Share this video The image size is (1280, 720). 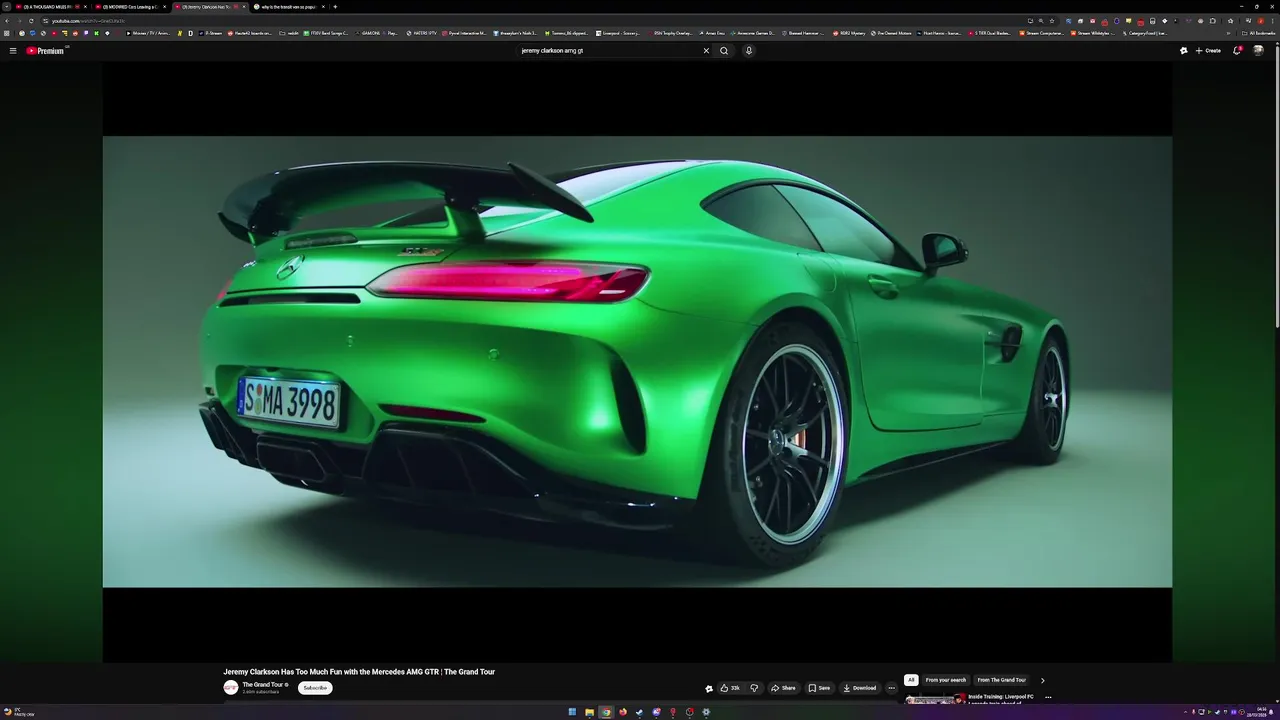(783, 688)
